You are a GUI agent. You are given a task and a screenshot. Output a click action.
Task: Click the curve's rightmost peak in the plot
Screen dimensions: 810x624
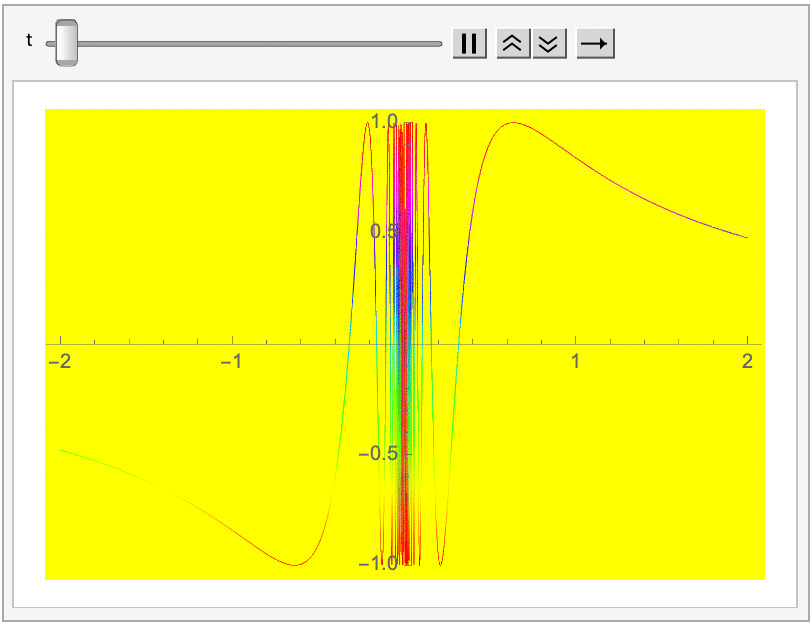513,123
